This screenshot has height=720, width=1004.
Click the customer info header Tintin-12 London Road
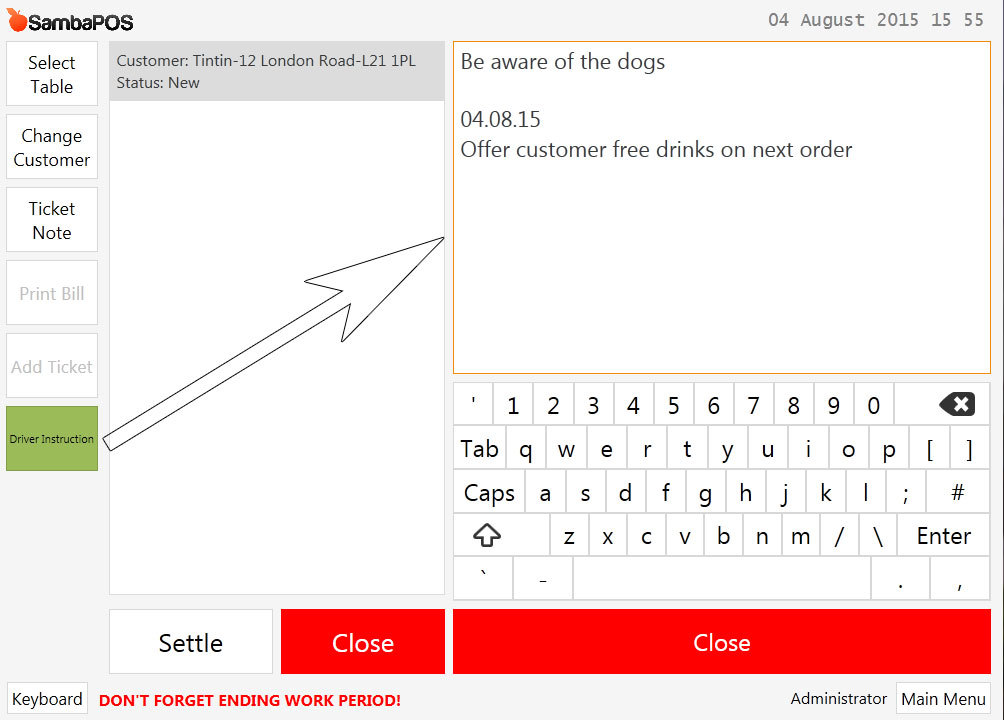277,71
